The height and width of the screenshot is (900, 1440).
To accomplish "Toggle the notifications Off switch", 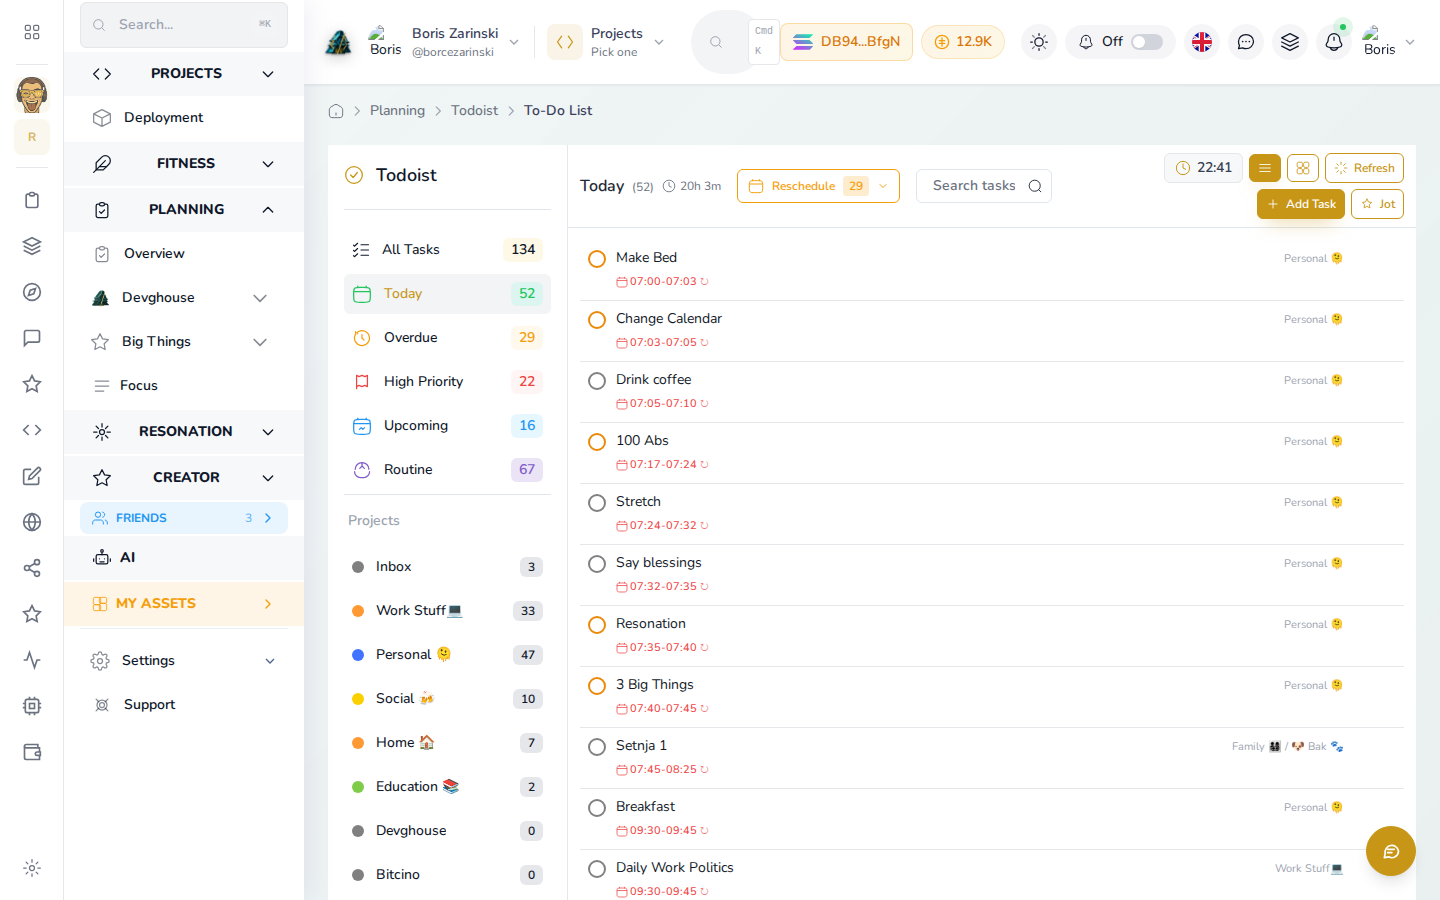I will tap(1147, 42).
